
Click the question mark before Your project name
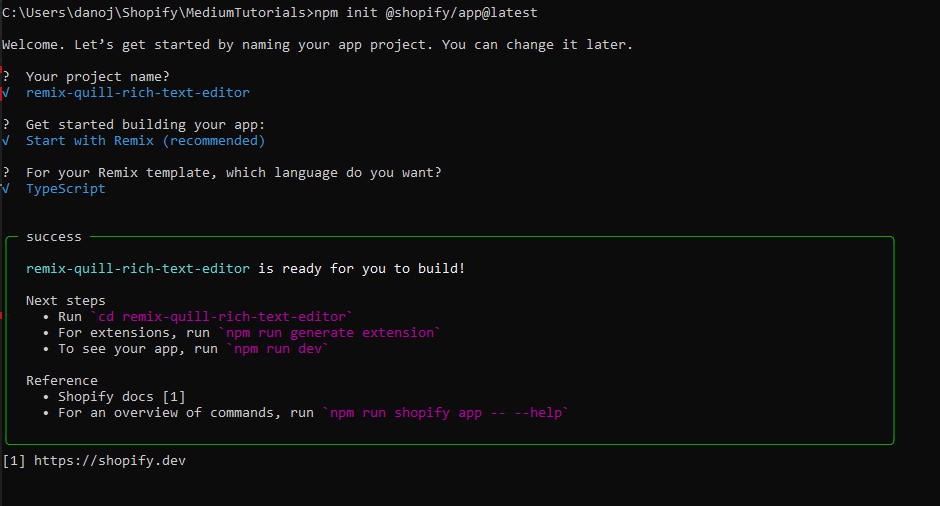pos(6,77)
